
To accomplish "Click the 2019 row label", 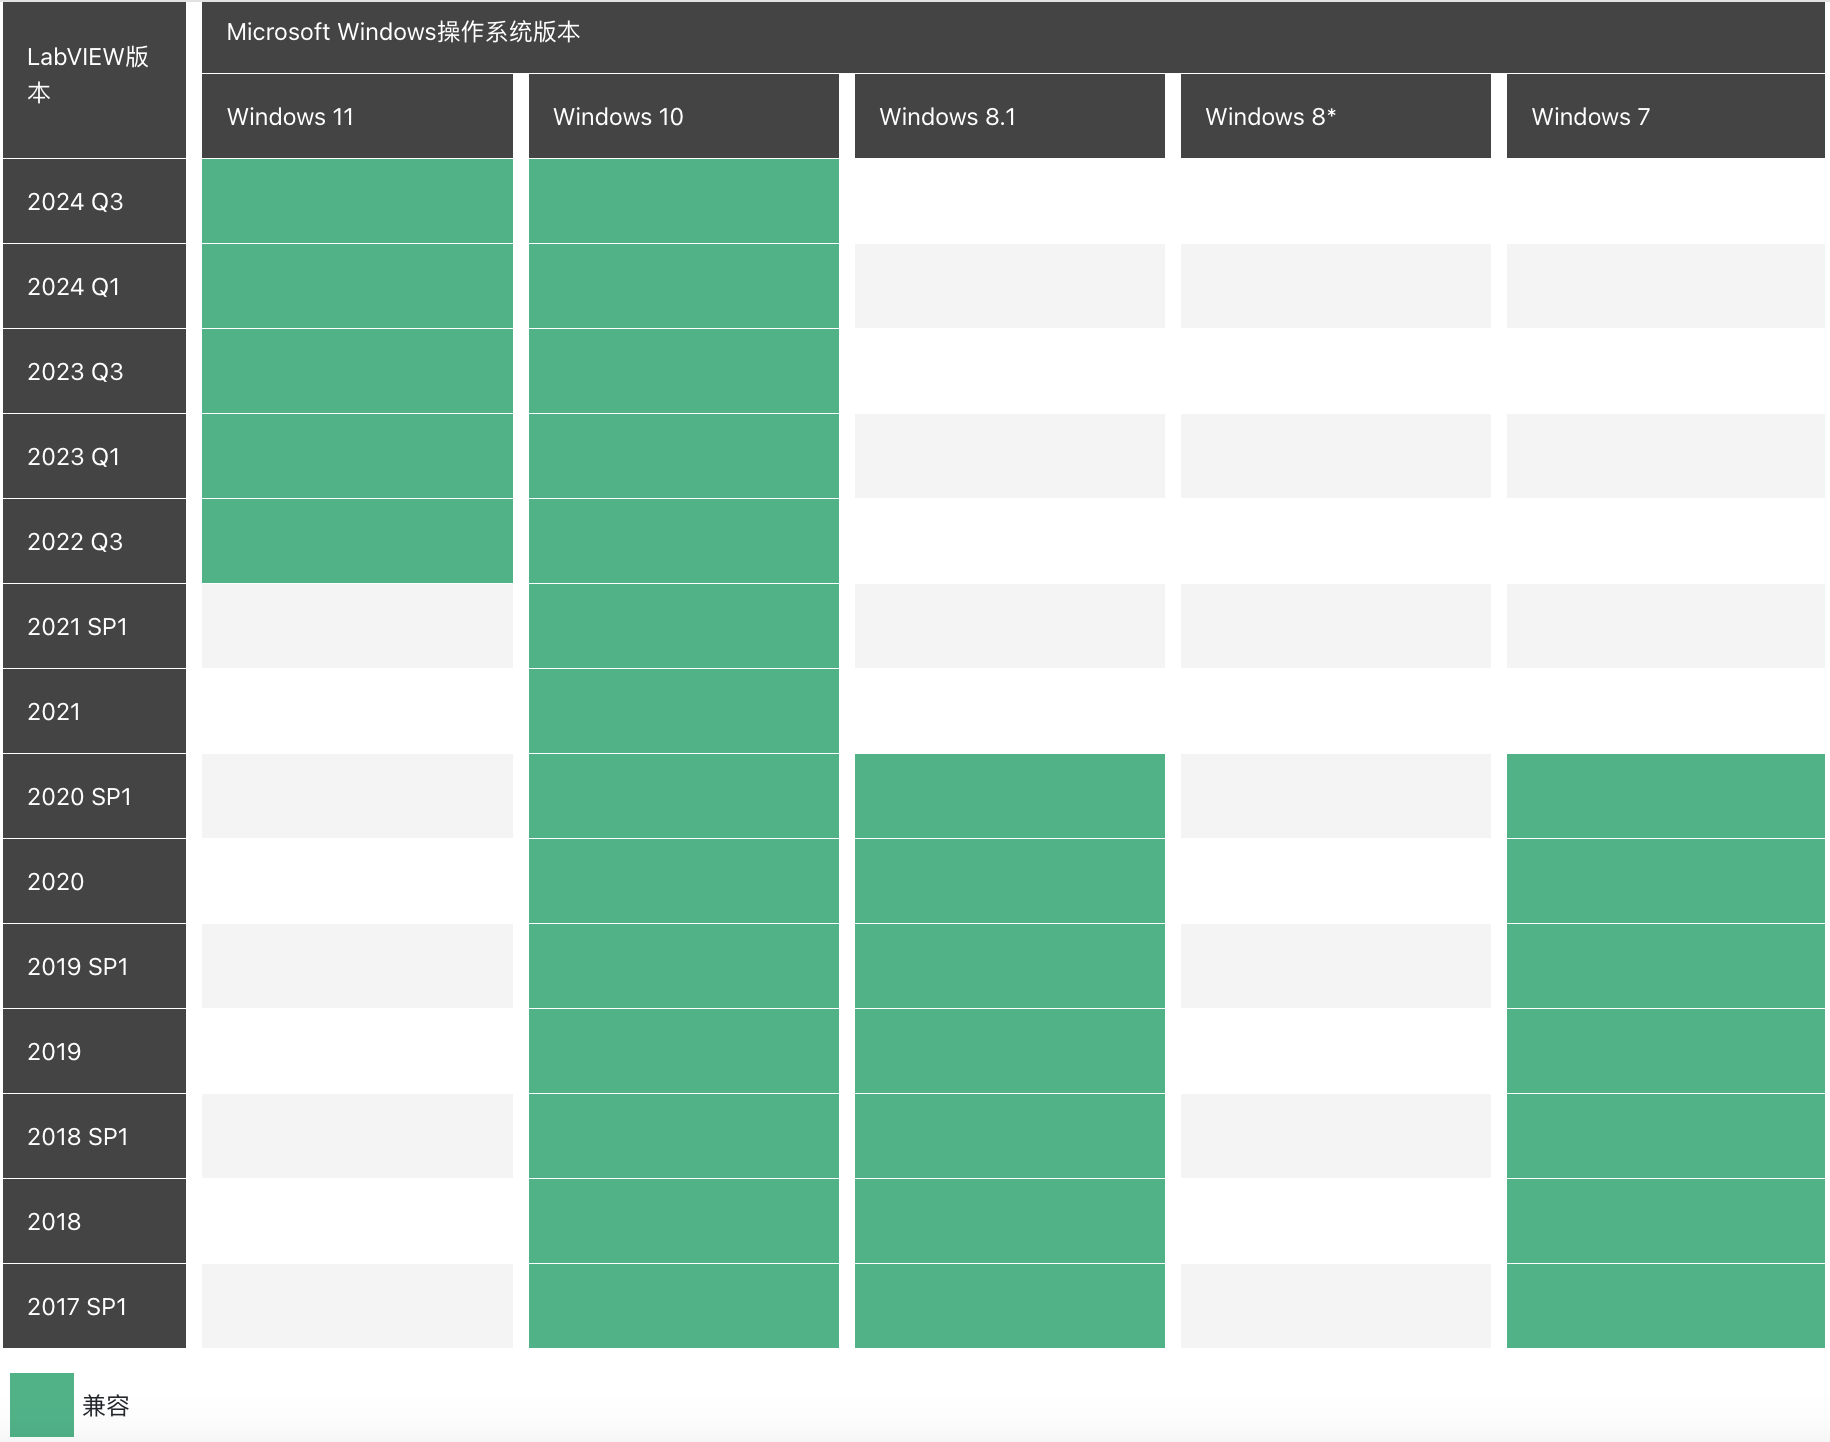I will point(94,1051).
